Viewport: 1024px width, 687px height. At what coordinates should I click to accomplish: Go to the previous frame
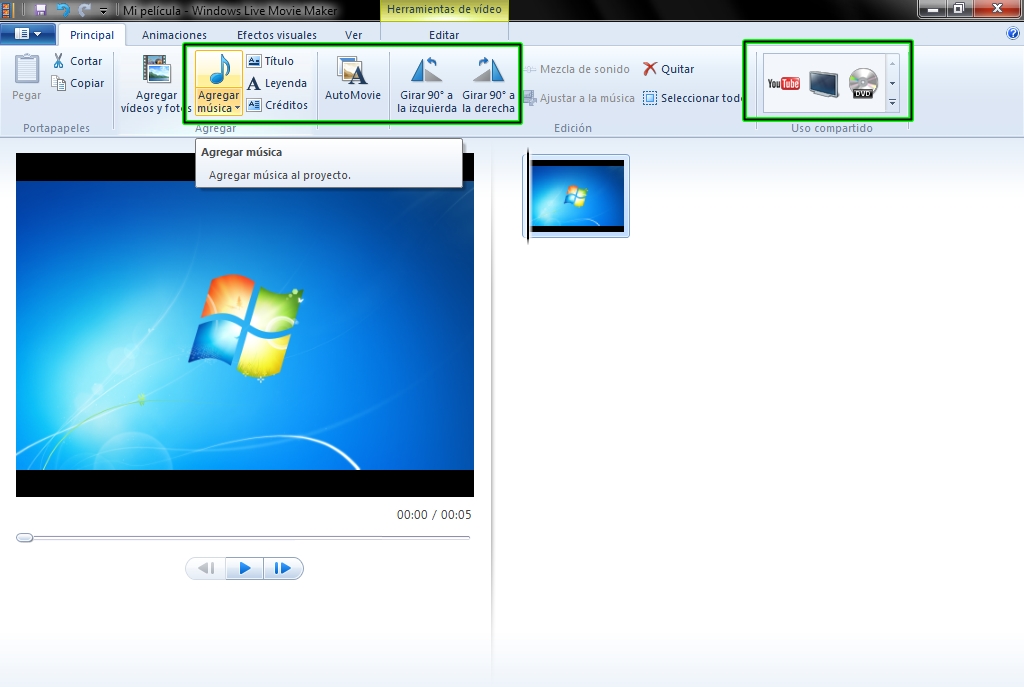(x=206, y=568)
